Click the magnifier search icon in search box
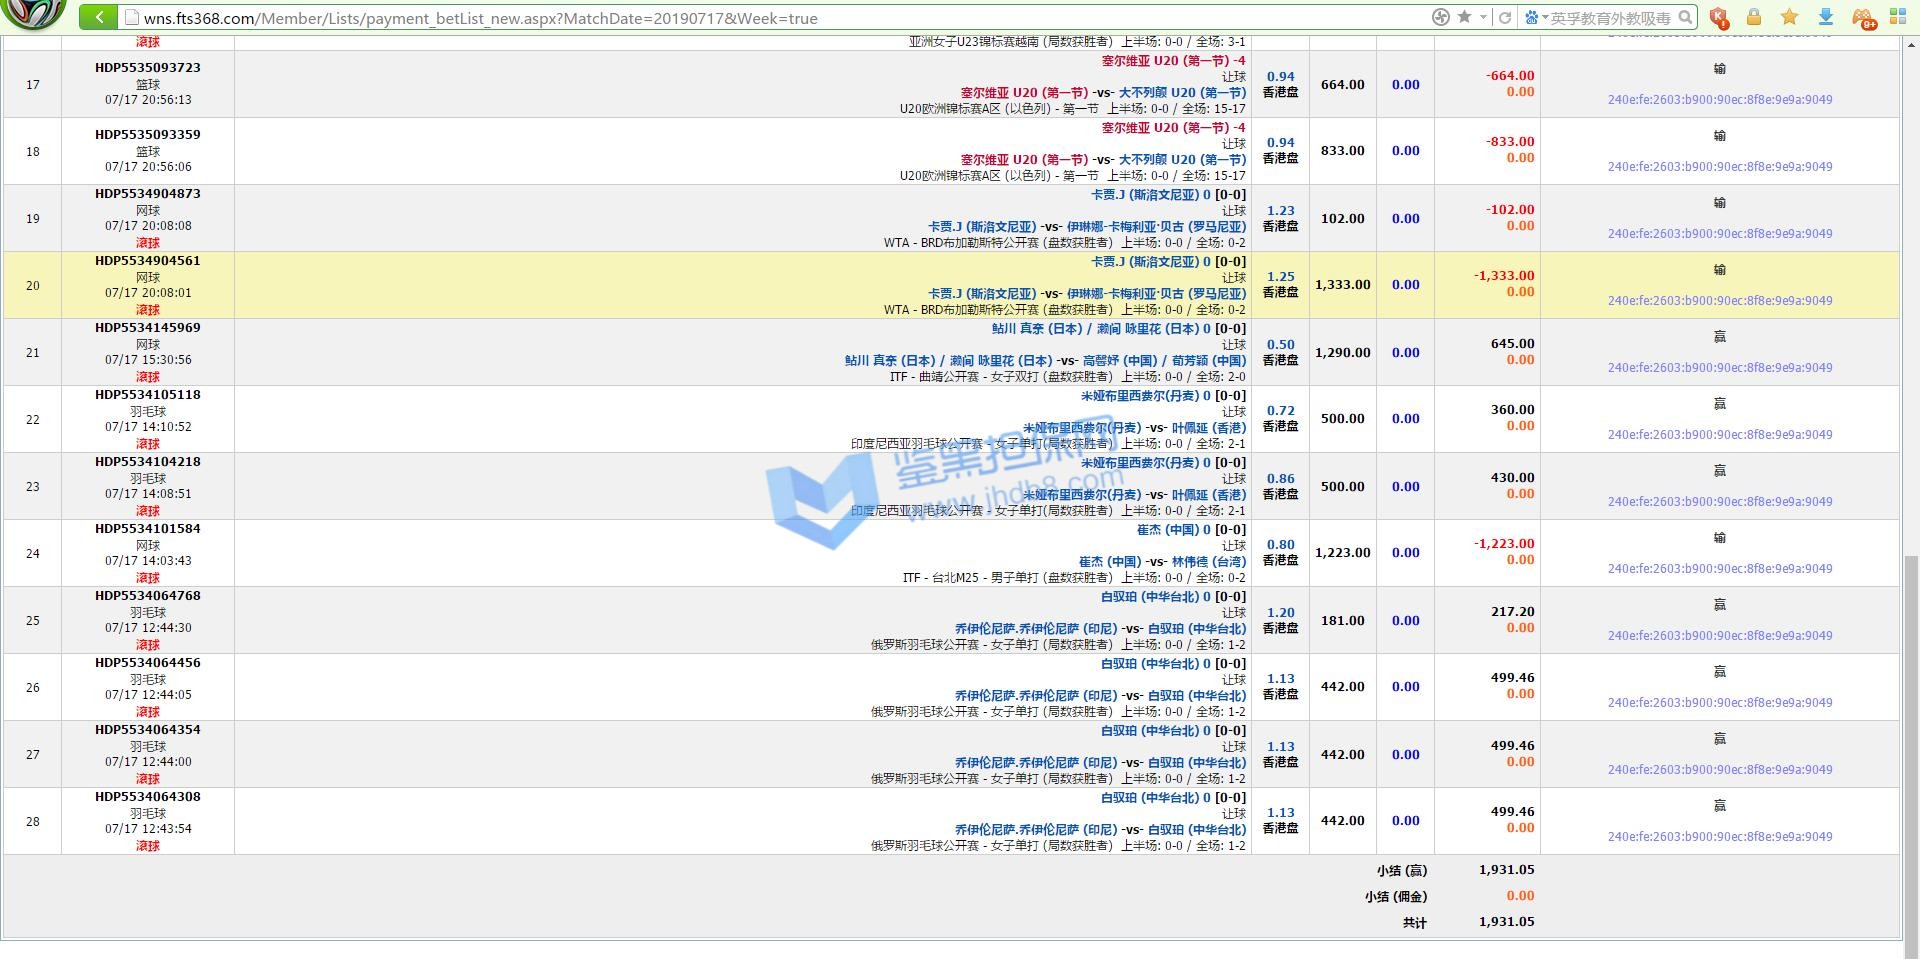Image resolution: width=1920 pixels, height=959 pixels. pos(1685,17)
